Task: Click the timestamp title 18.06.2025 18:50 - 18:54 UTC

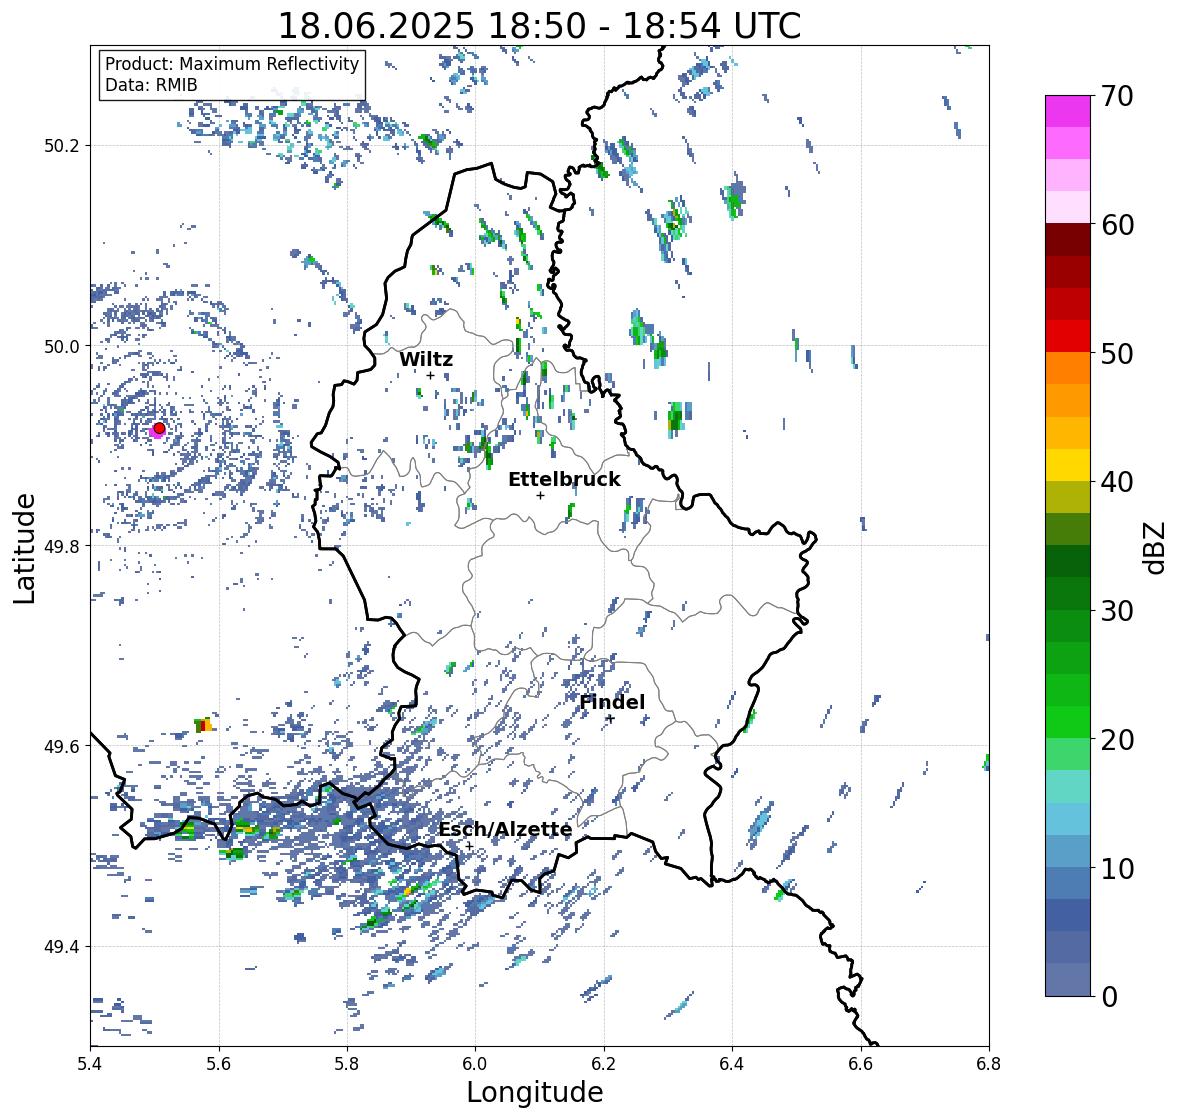Action: pos(540,26)
